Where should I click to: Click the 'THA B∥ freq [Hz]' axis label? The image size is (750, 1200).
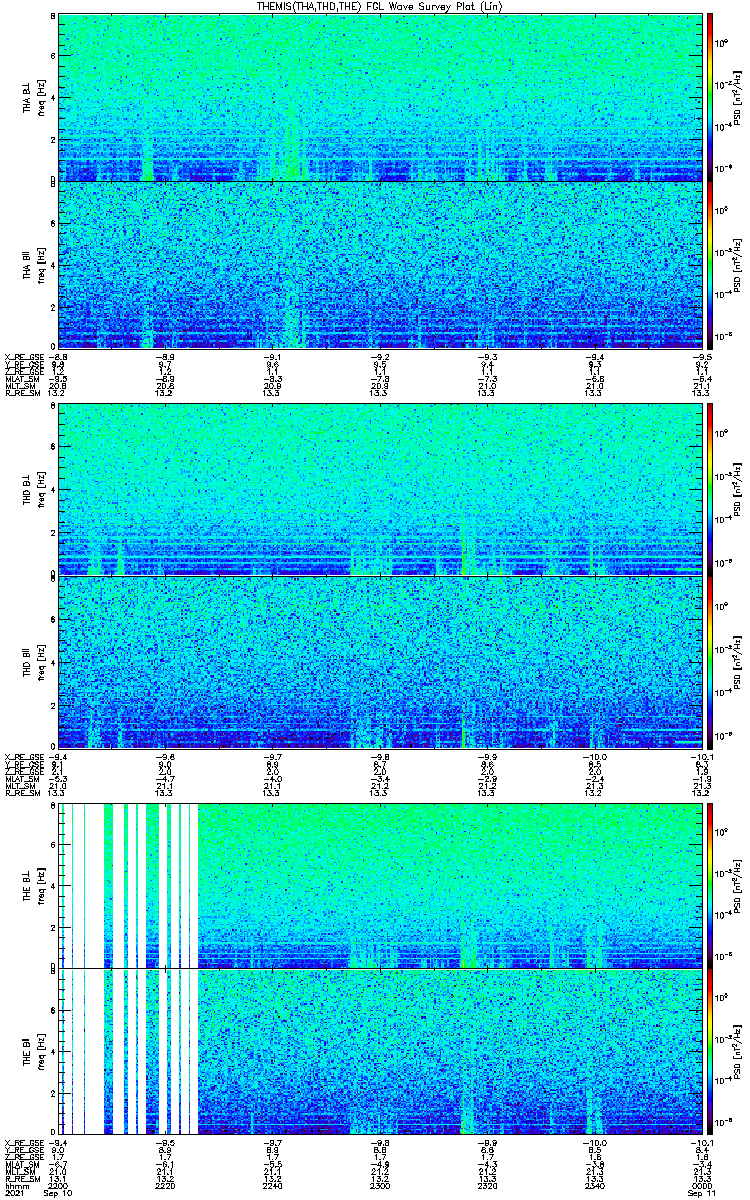coord(33,264)
